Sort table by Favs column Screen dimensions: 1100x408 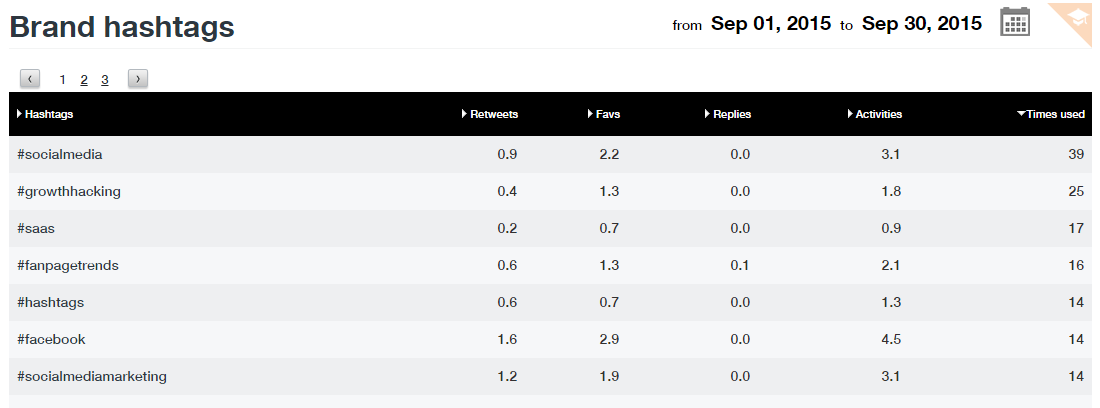coord(607,114)
